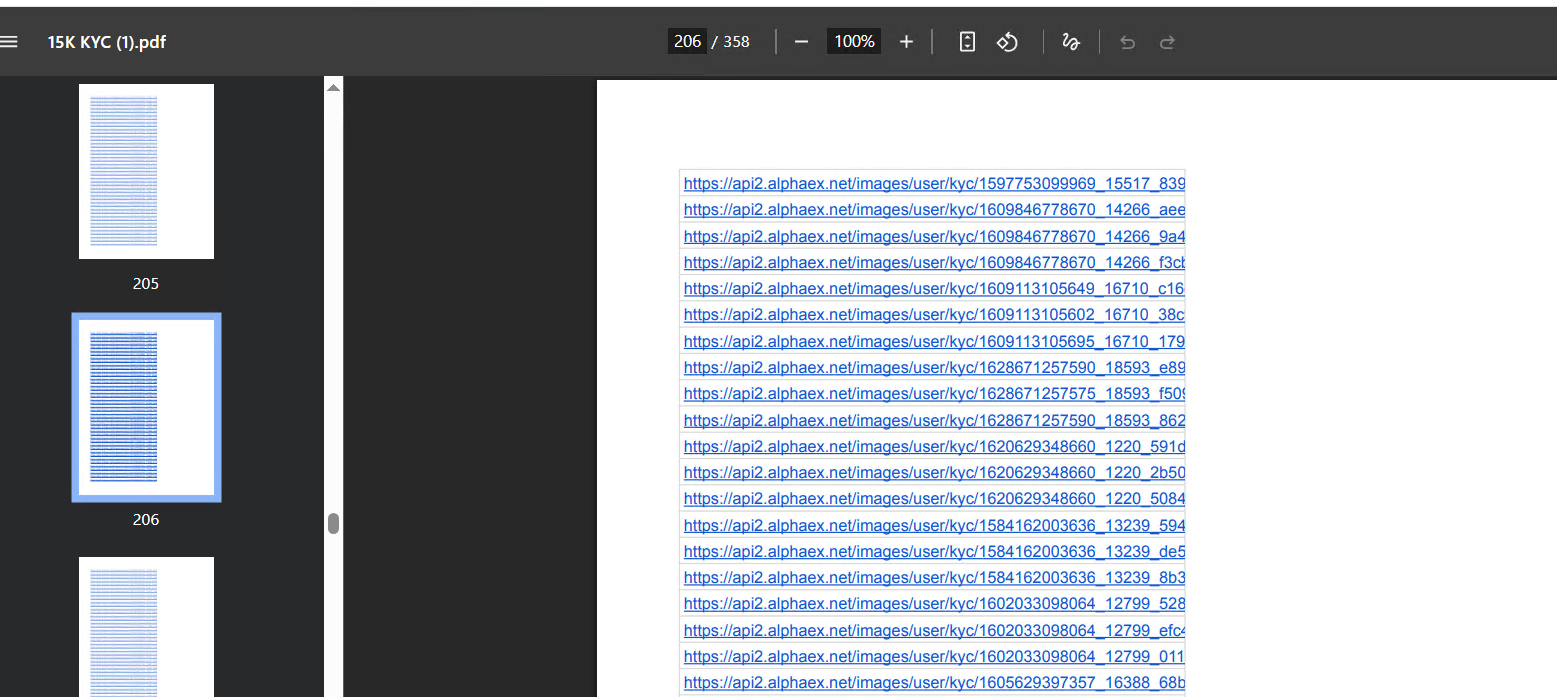Select the highlighted page 206 thumbnail
1557x697 pixels.
146,407
